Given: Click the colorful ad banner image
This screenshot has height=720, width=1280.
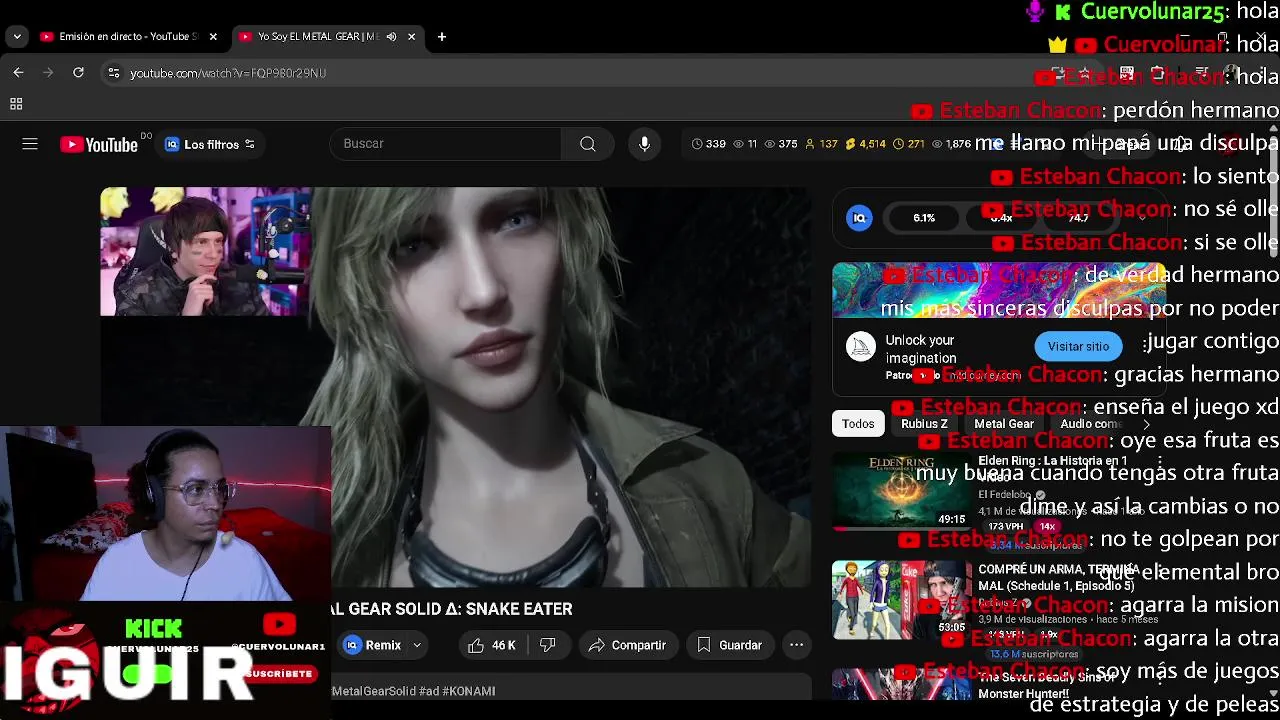Looking at the screenshot, I should point(999,290).
